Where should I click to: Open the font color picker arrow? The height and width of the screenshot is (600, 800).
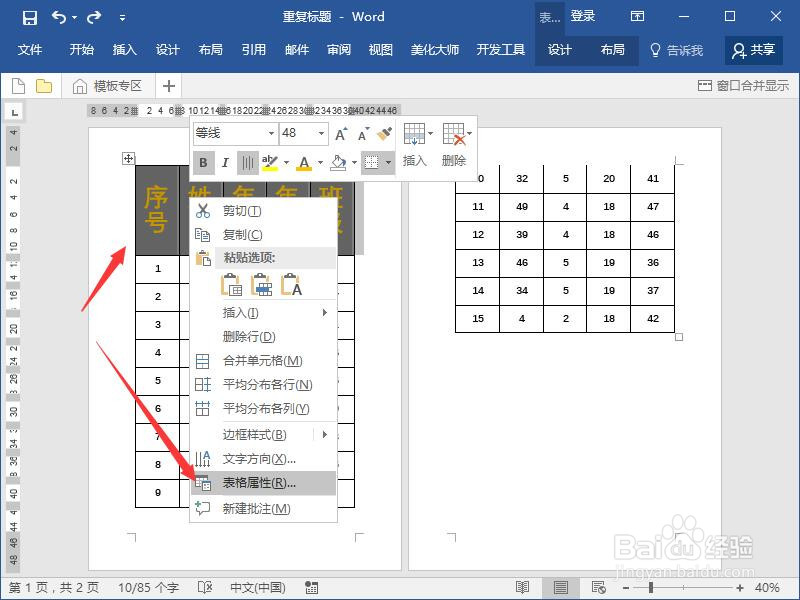coord(319,162)
